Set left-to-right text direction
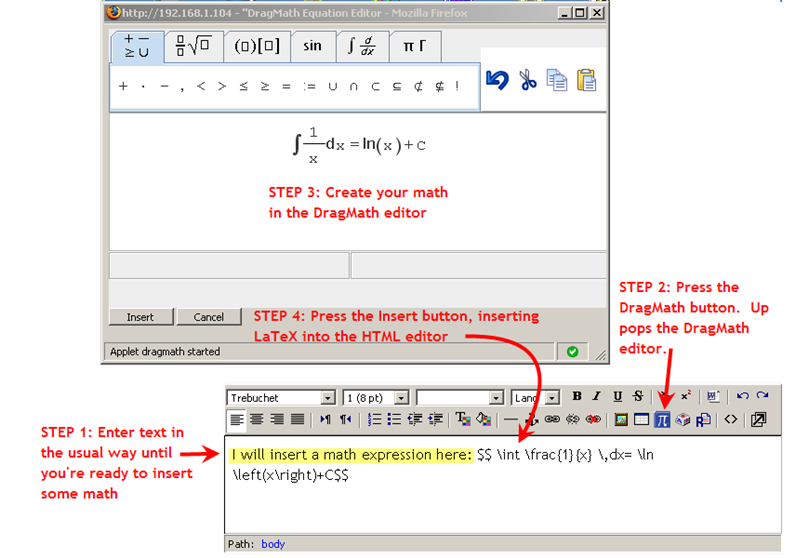The width and height of the screenshot is (795, 558). coord(325,420)
